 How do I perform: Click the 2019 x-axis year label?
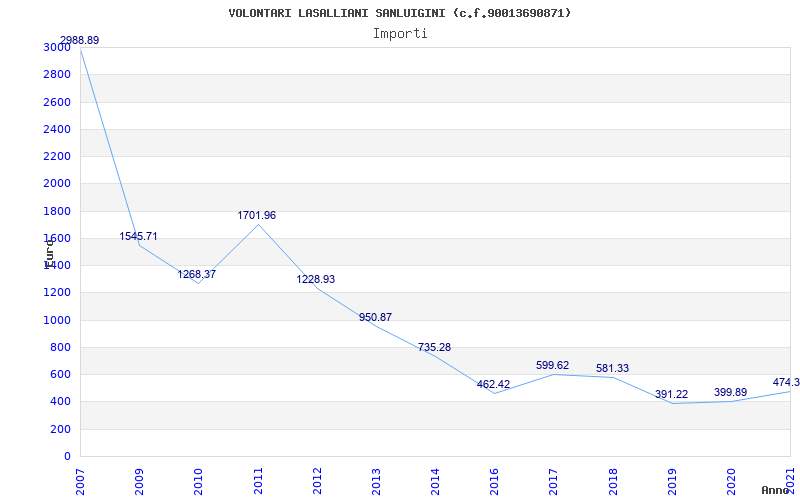pyautogui.click(x=672, y=481)
